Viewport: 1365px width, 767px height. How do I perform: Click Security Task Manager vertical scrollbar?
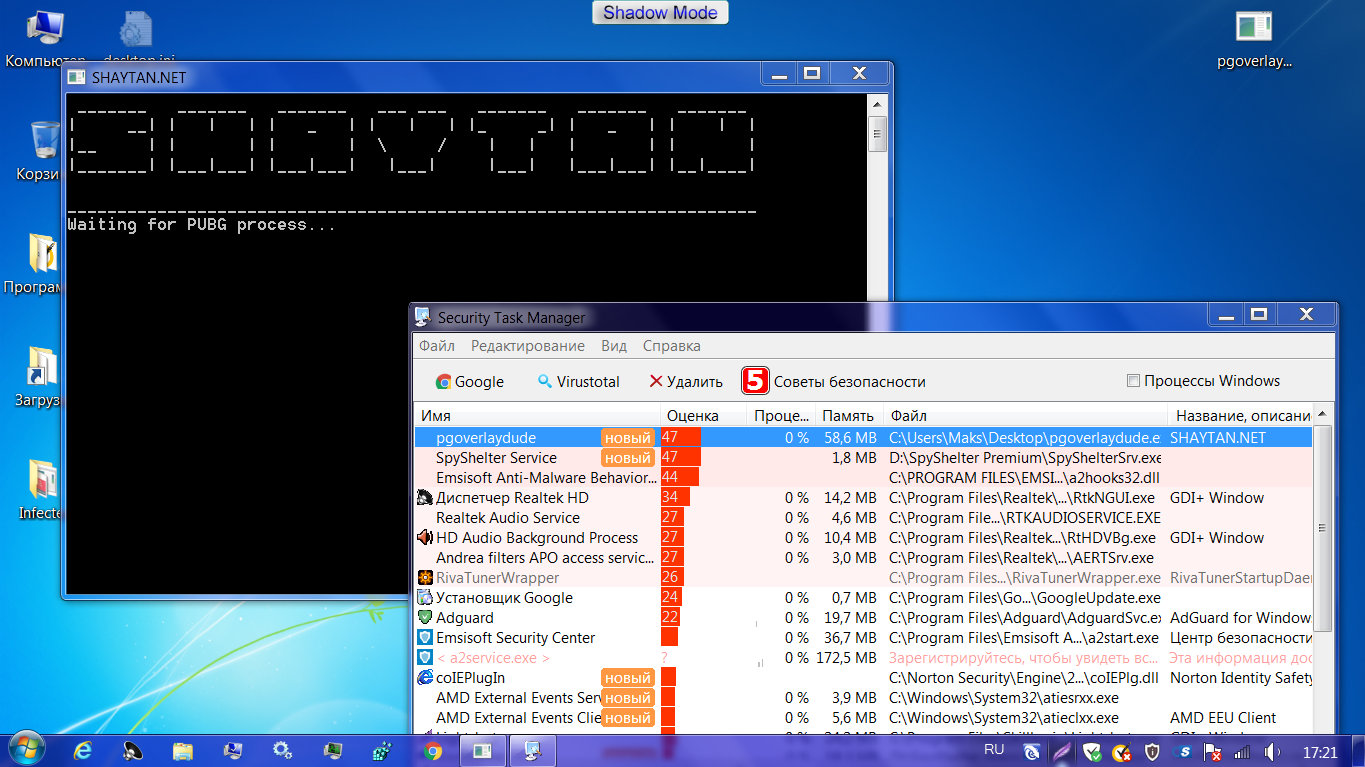tap(1322, 528)
